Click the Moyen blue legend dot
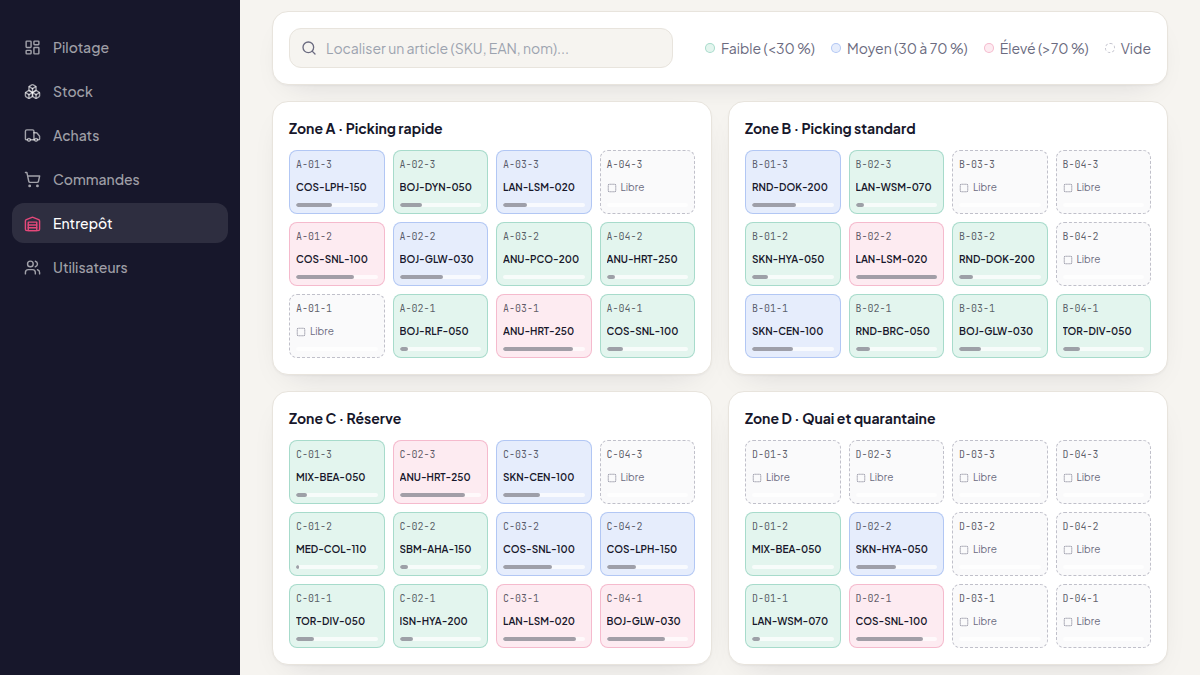 (x=836, y=48)
